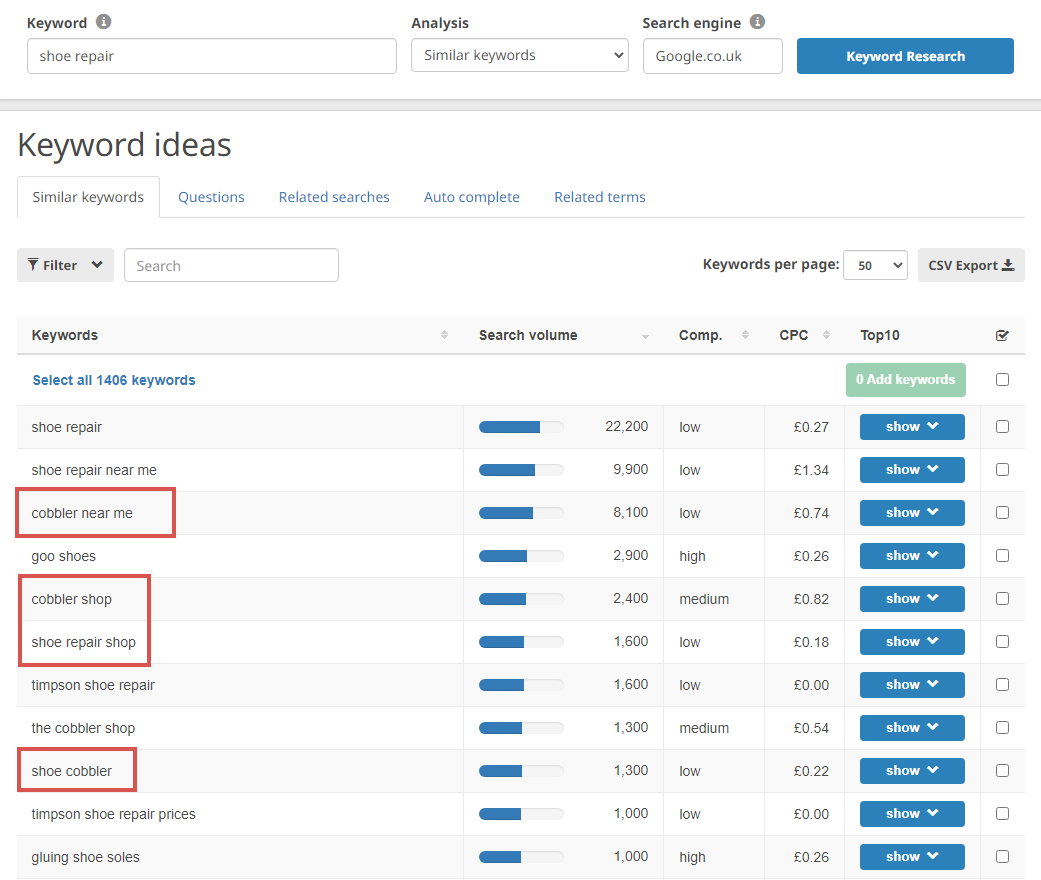The width and height of the screenshot is (1041, 880).
Task: Click inside the table Search field
Action: 231,264
